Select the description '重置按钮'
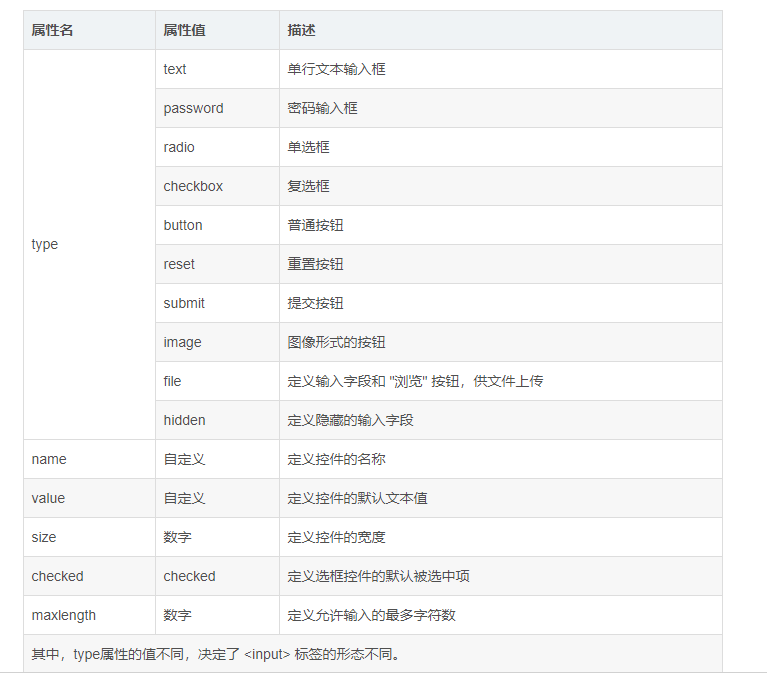 point(316,264)
